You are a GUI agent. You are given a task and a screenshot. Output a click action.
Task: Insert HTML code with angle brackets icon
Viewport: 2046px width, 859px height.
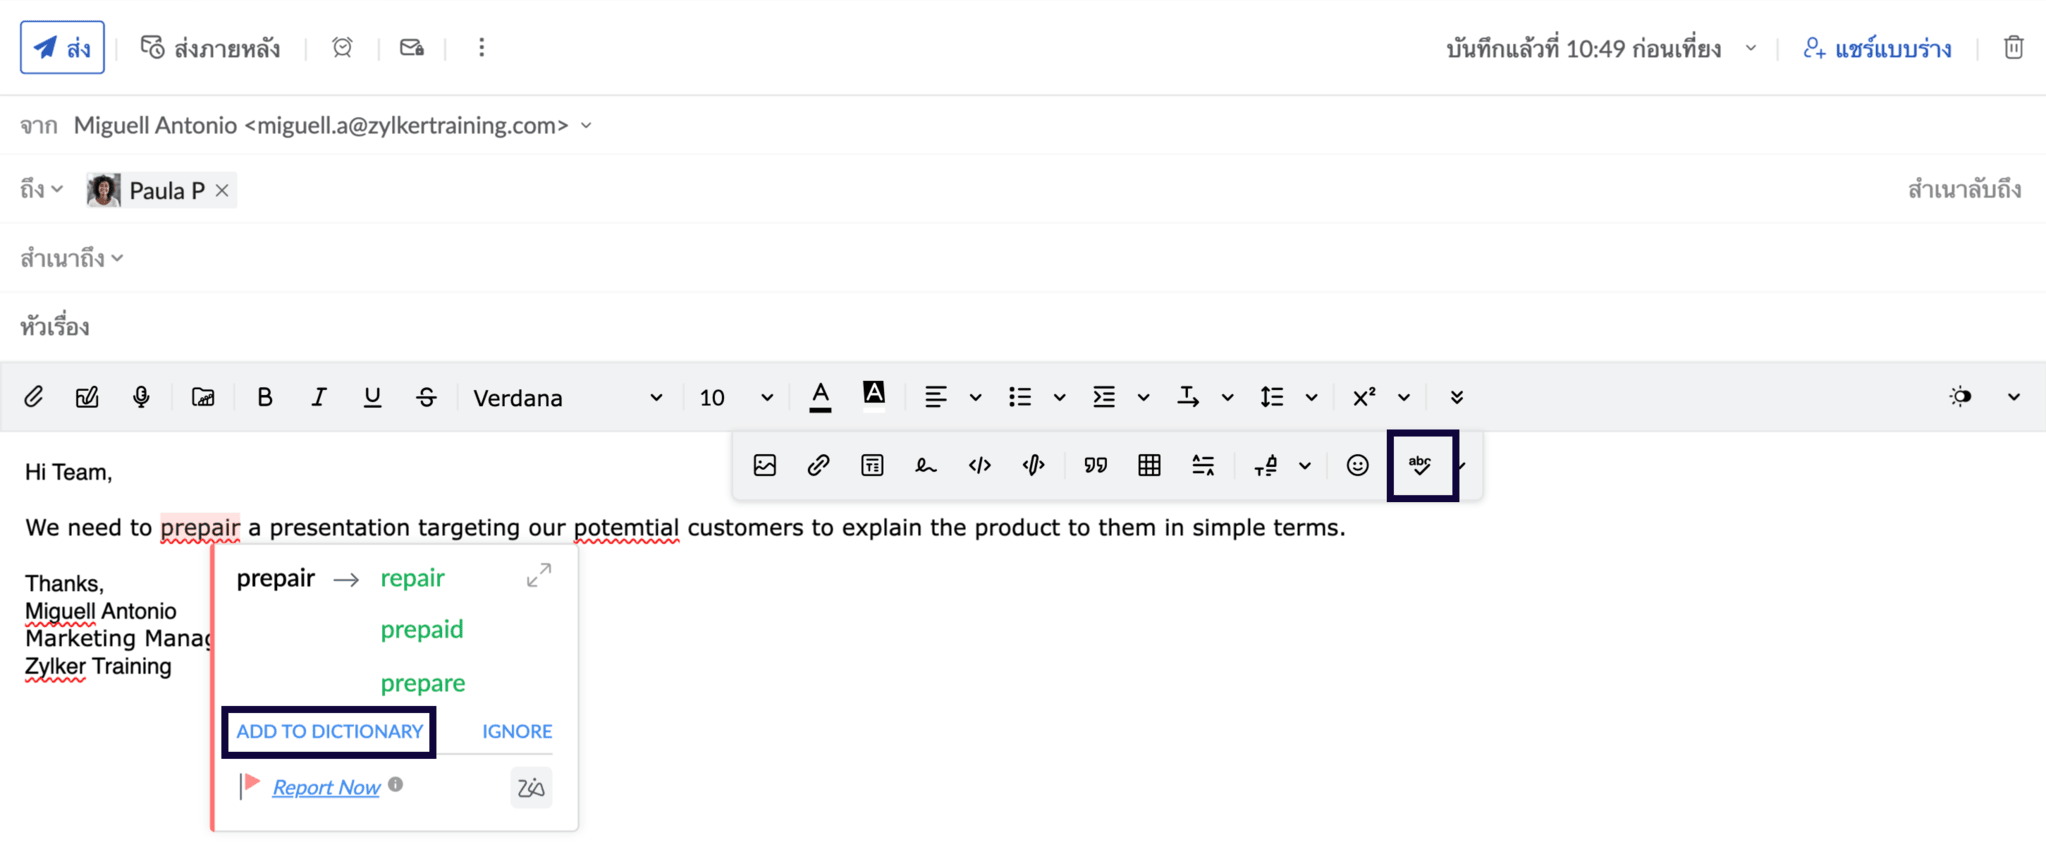pos(980,465)
